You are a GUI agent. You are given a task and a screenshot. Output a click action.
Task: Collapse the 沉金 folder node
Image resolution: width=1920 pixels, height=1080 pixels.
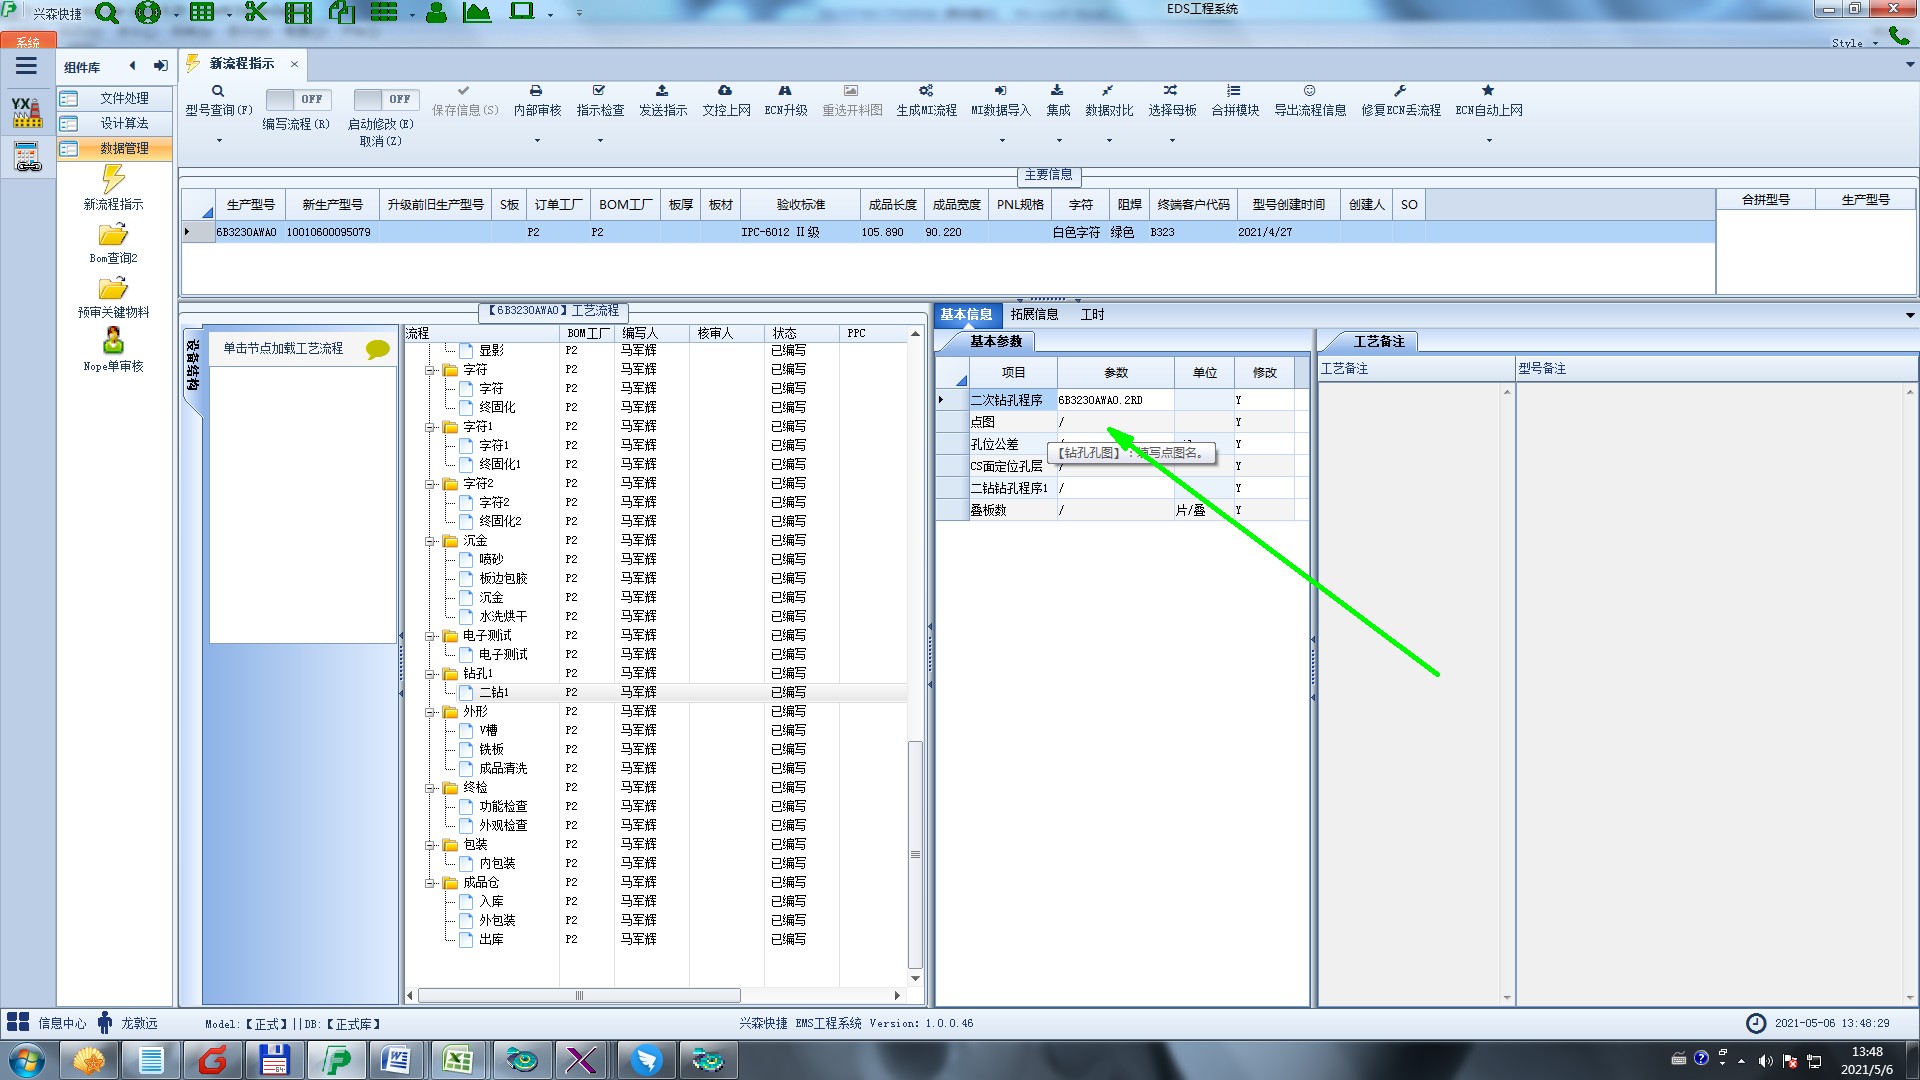[x=431, y=541]
